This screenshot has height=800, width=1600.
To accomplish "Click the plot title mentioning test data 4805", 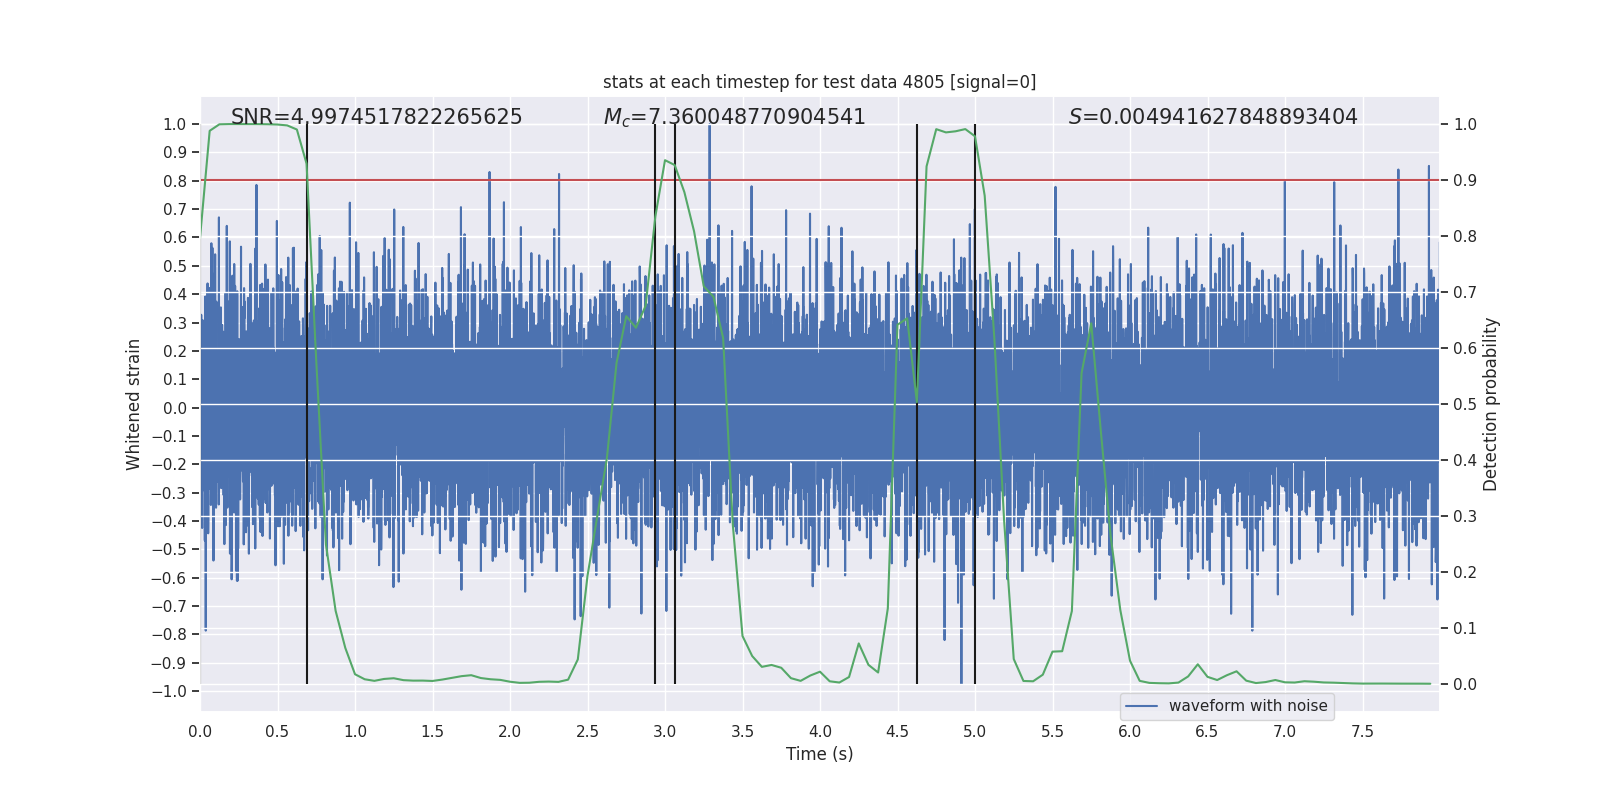I will 819,82.
